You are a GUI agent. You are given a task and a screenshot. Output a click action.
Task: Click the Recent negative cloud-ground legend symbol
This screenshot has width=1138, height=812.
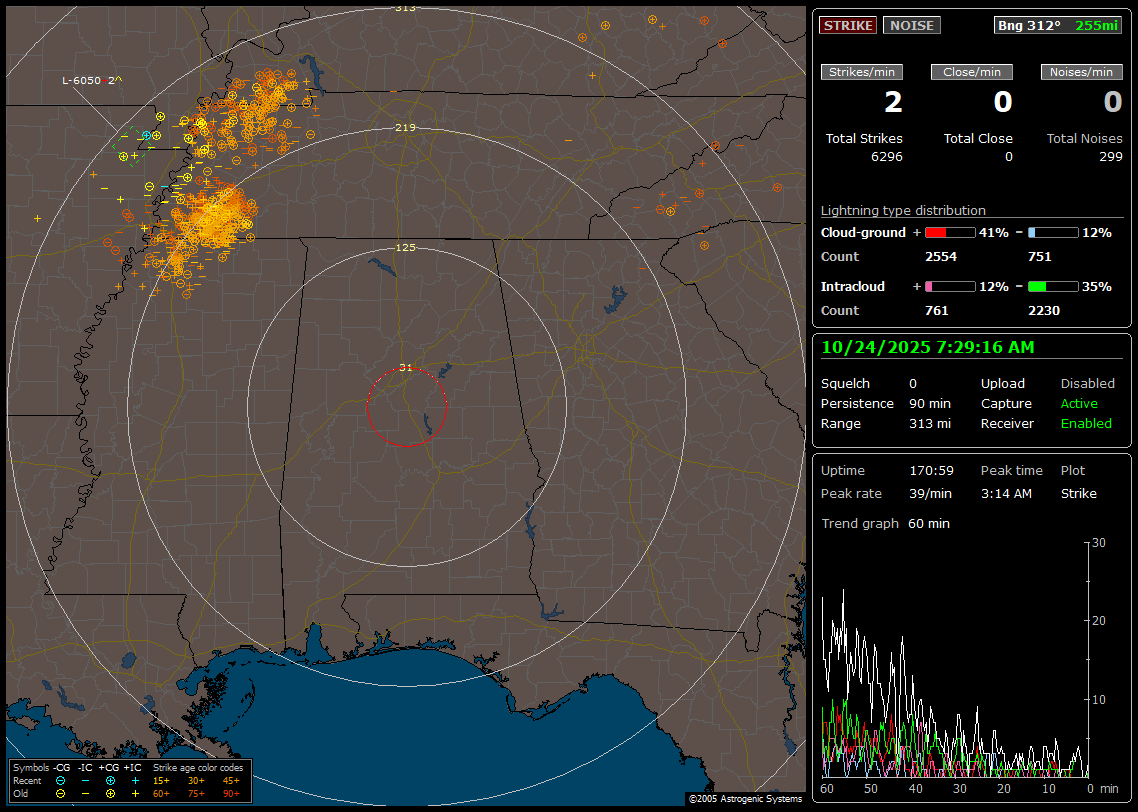60,780
